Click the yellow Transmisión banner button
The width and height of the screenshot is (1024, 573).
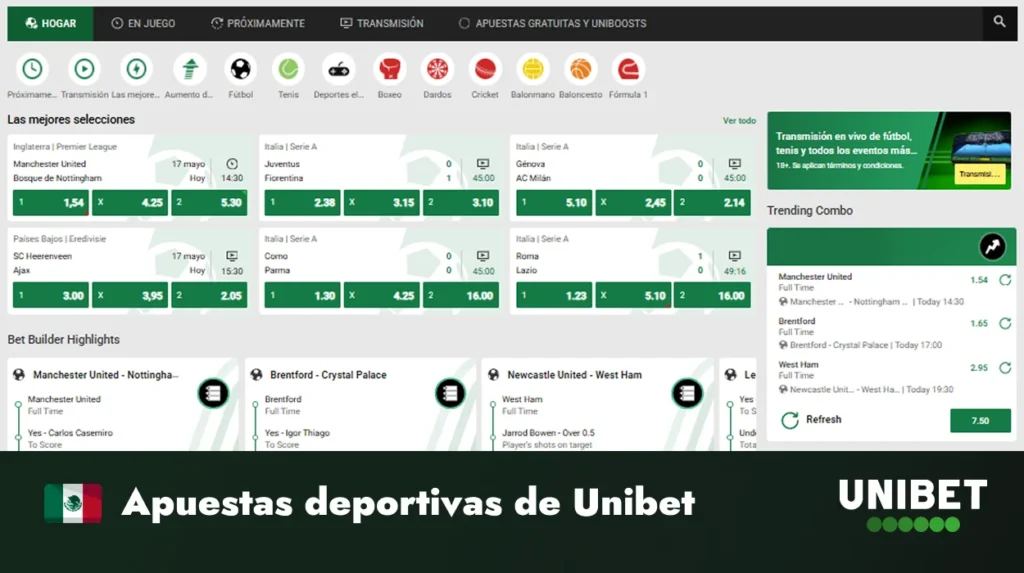[980, 174]
